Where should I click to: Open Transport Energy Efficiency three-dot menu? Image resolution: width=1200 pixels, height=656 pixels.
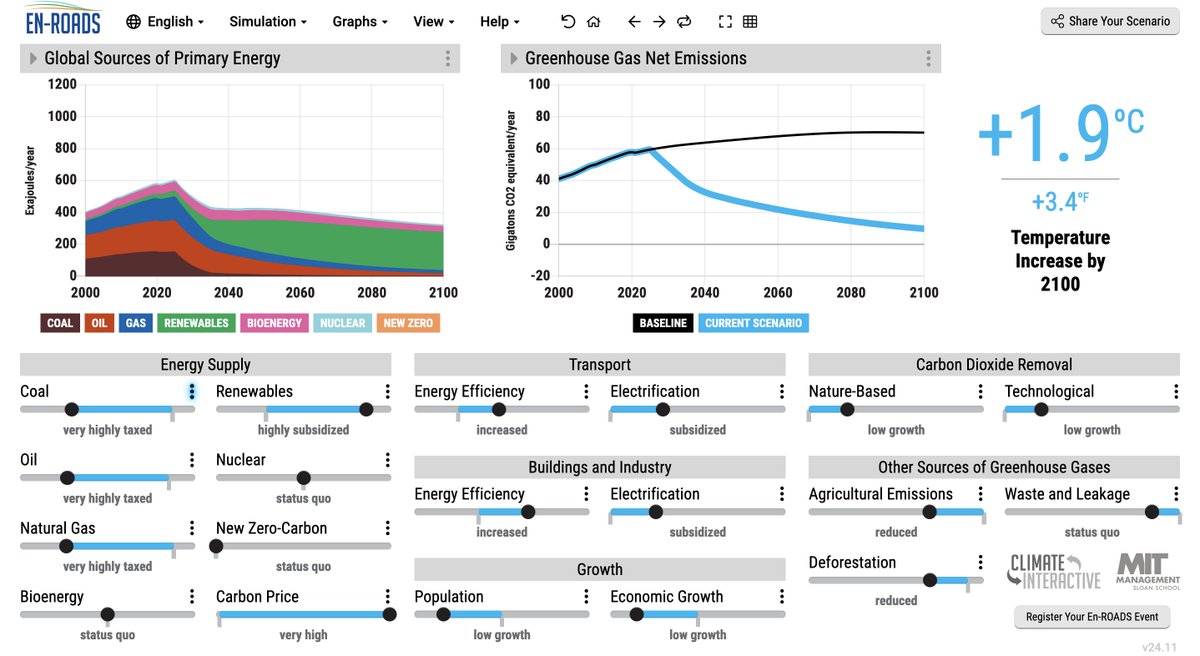[x=586, y=391]
